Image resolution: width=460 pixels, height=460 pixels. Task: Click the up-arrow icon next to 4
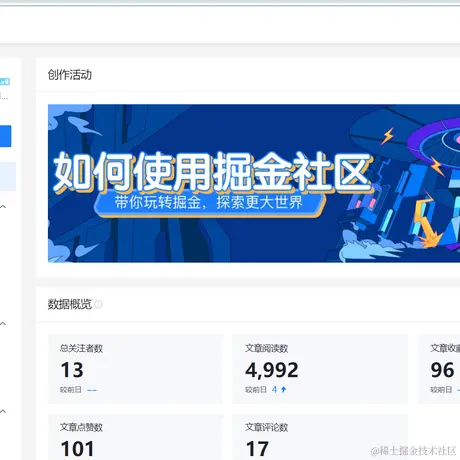[284, 389]
